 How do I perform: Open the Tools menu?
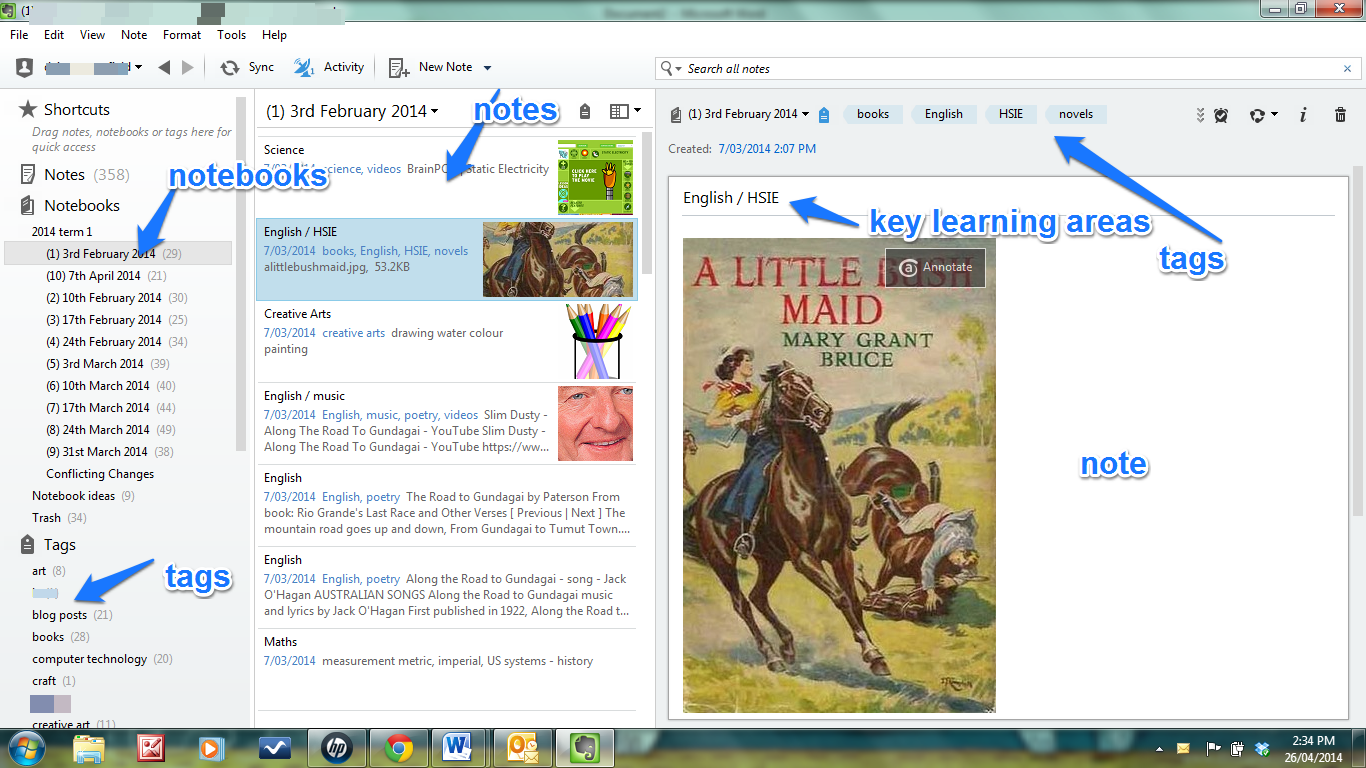pyautogui.click(x=231, y=35)
